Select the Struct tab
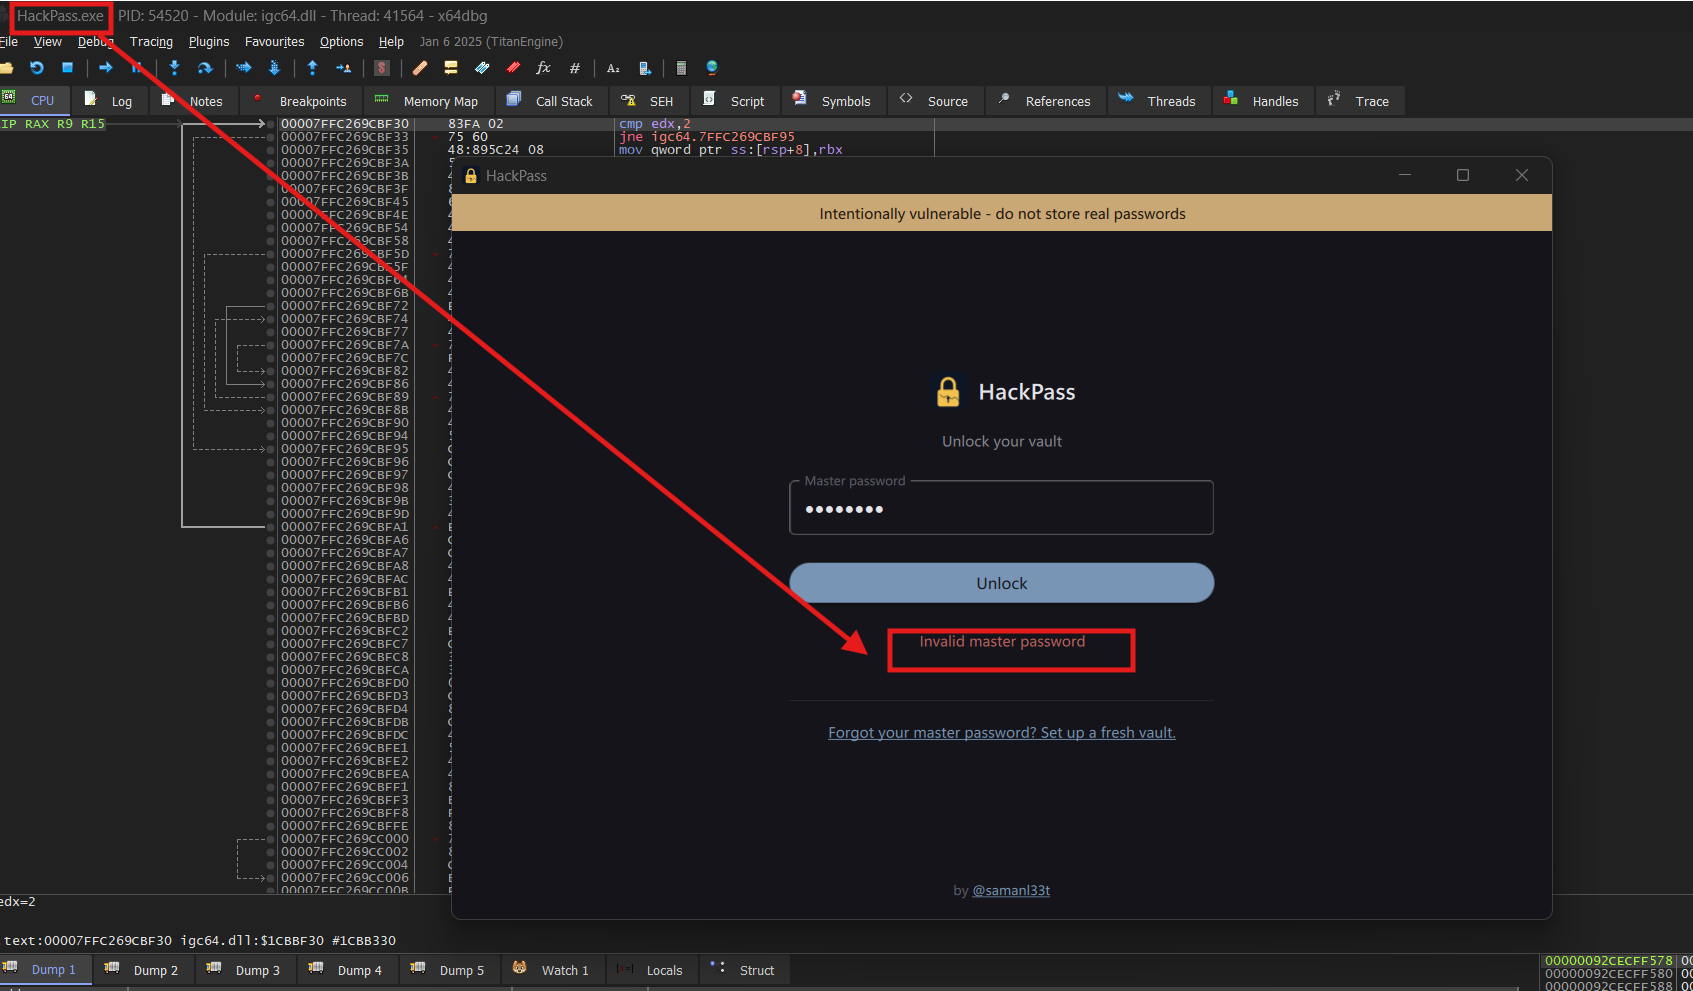Screen dimensions: 1693x991 pos(745,970)
